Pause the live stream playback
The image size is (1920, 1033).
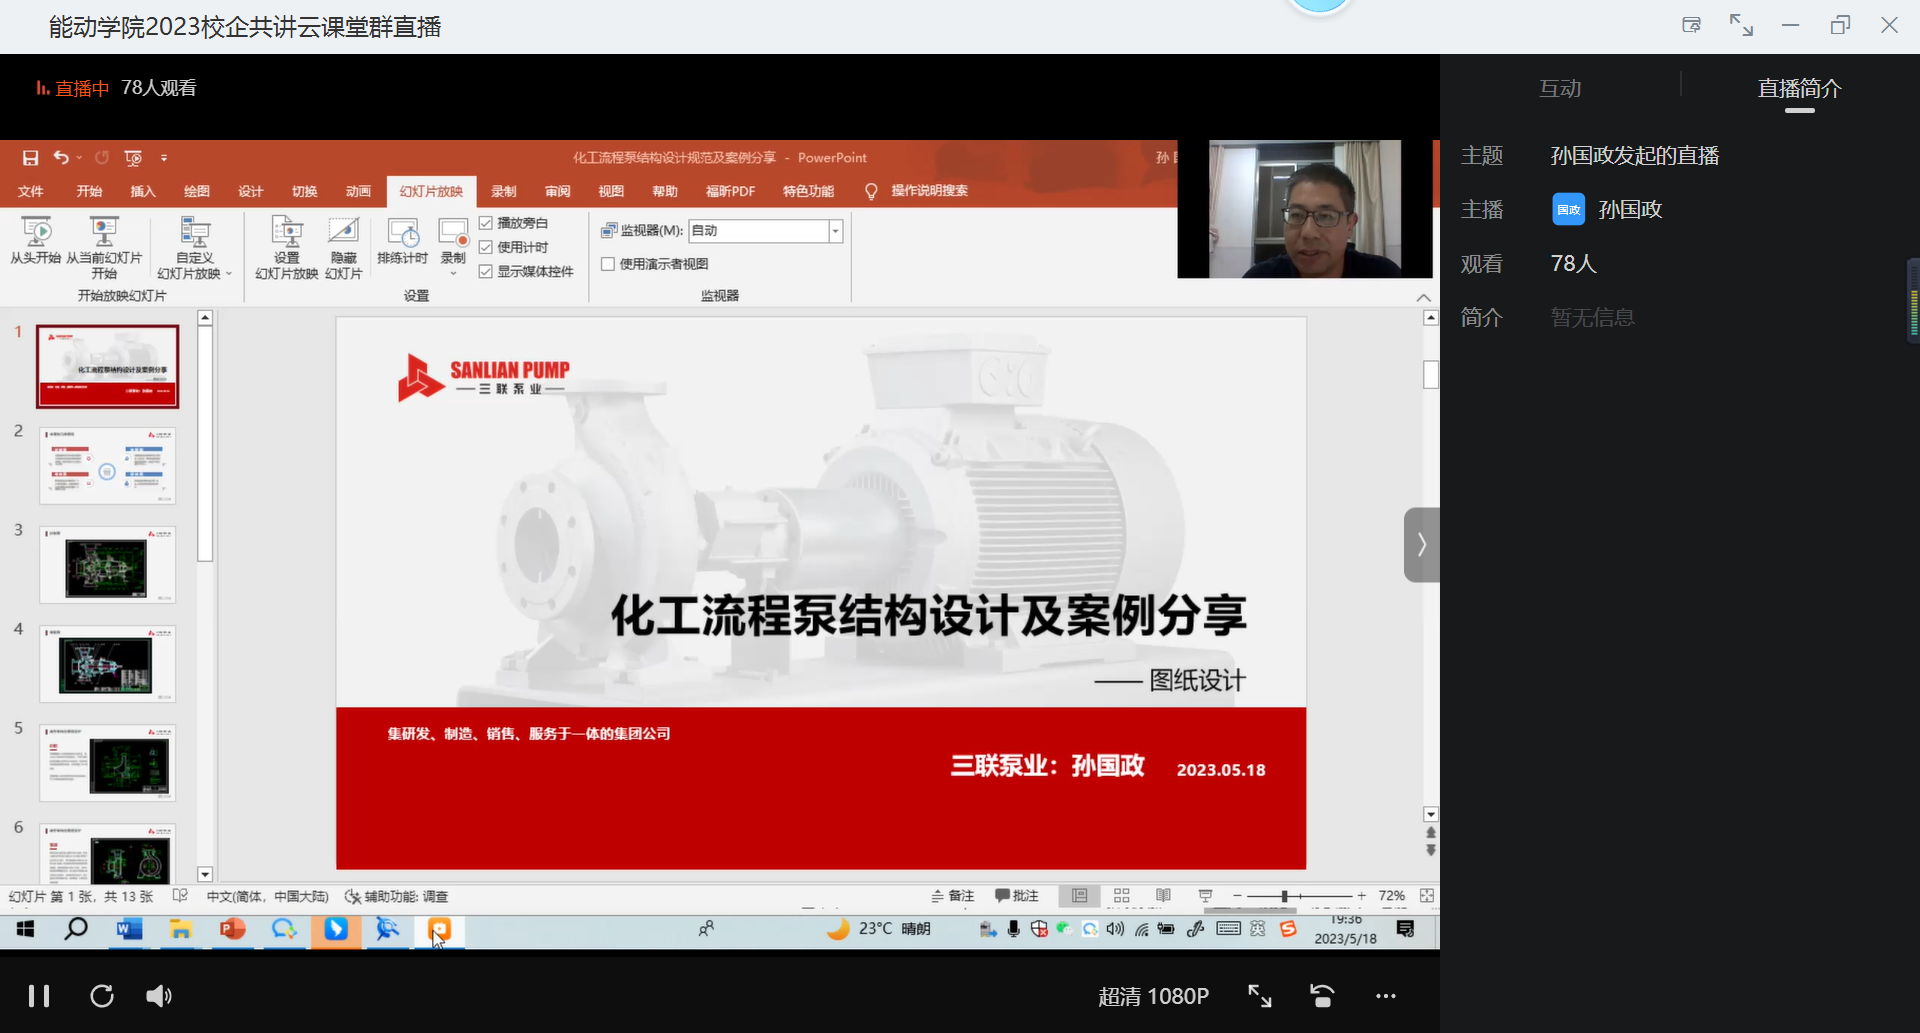click(39, 996)
